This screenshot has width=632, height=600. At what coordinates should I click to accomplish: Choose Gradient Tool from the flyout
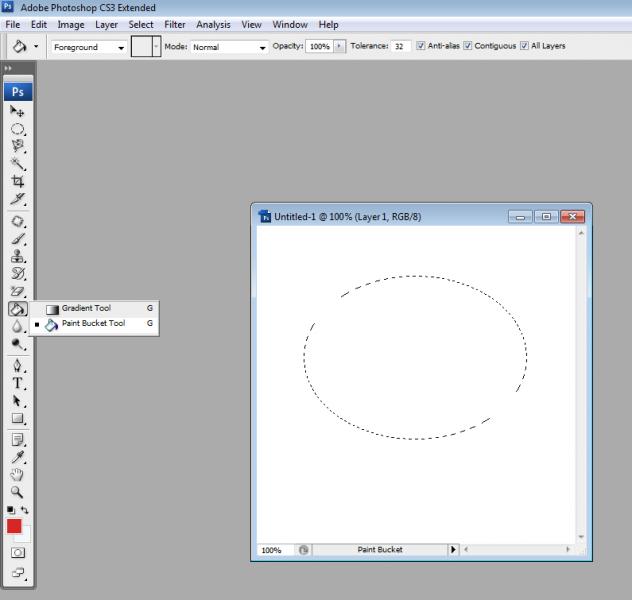point(86,308)
